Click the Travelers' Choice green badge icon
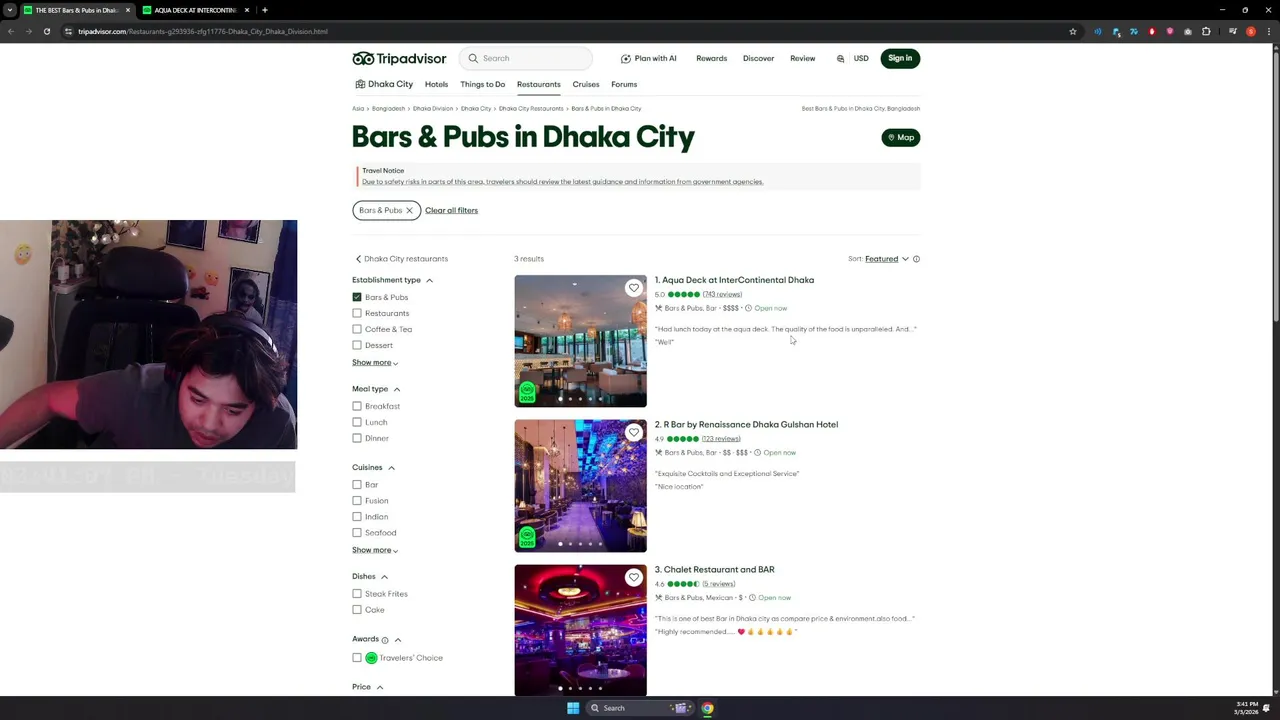 [x=371, y=658]
